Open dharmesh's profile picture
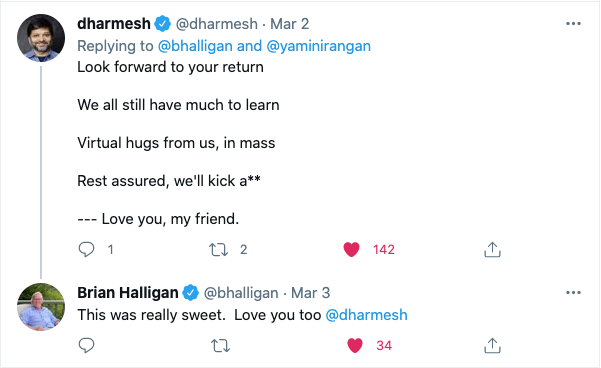The width and height of the screenshot is (601, 368). pyautogui.click(x=41, y=38)
